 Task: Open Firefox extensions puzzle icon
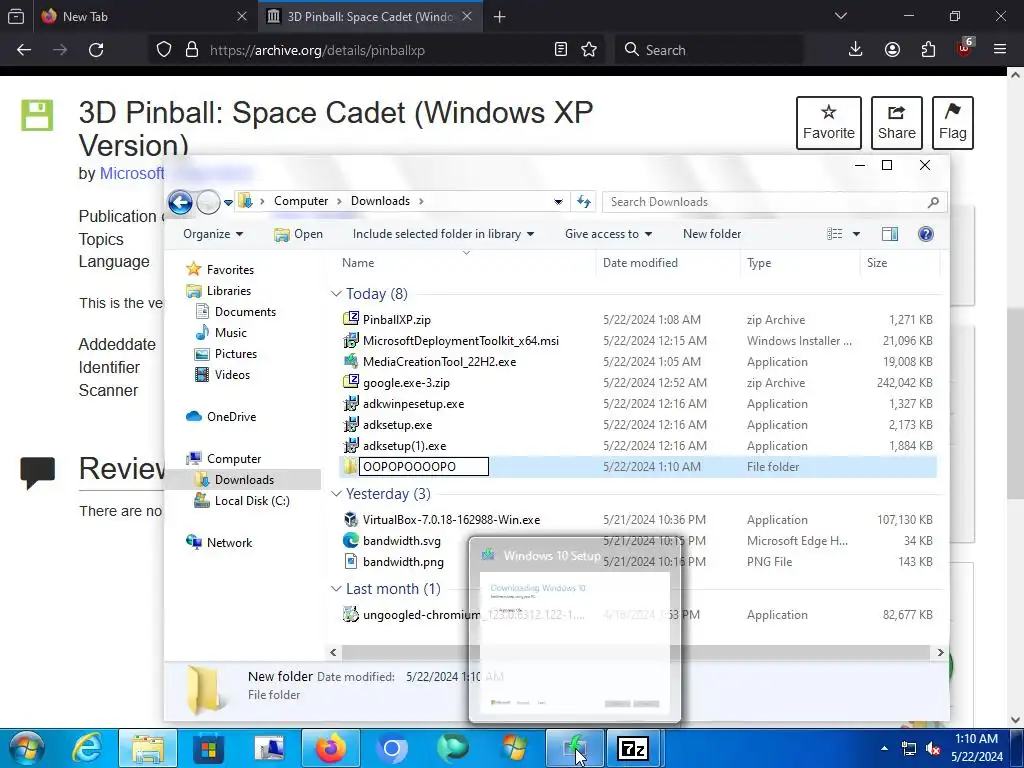click(x=928, y=50)
